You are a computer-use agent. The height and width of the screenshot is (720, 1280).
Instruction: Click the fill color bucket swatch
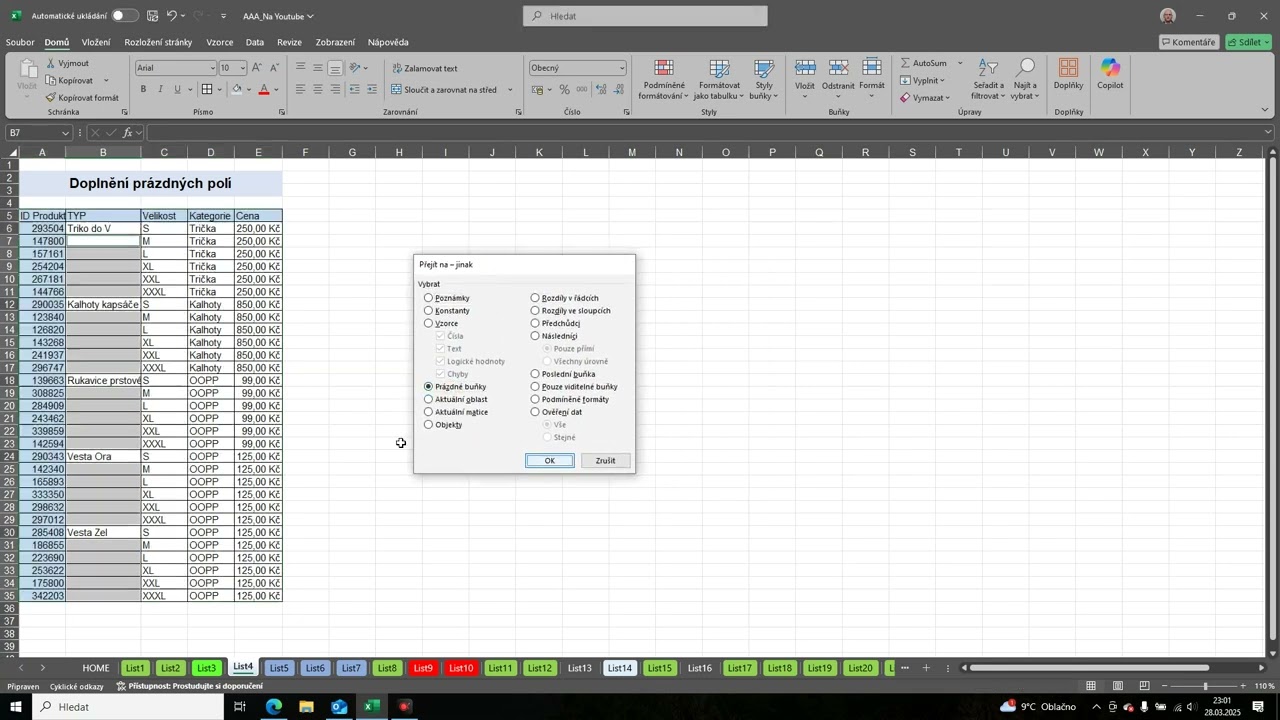[x=236, y=89]
